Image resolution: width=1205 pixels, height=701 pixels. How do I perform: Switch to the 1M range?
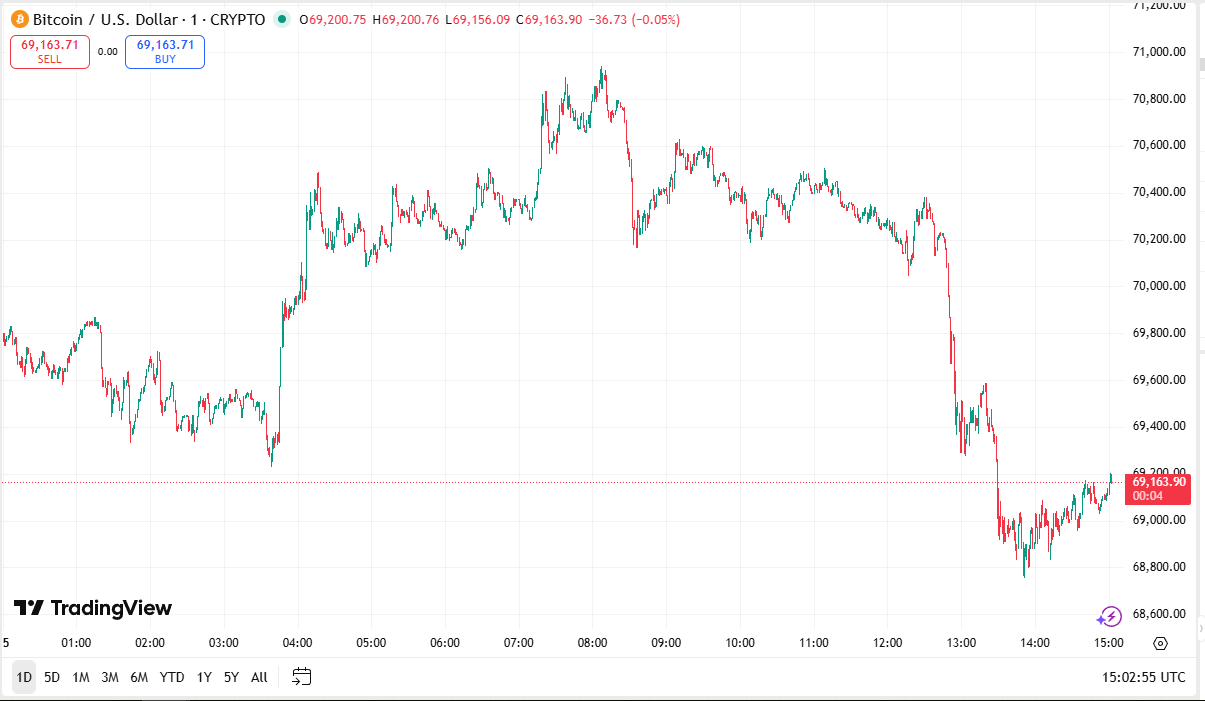click(81, 677)
